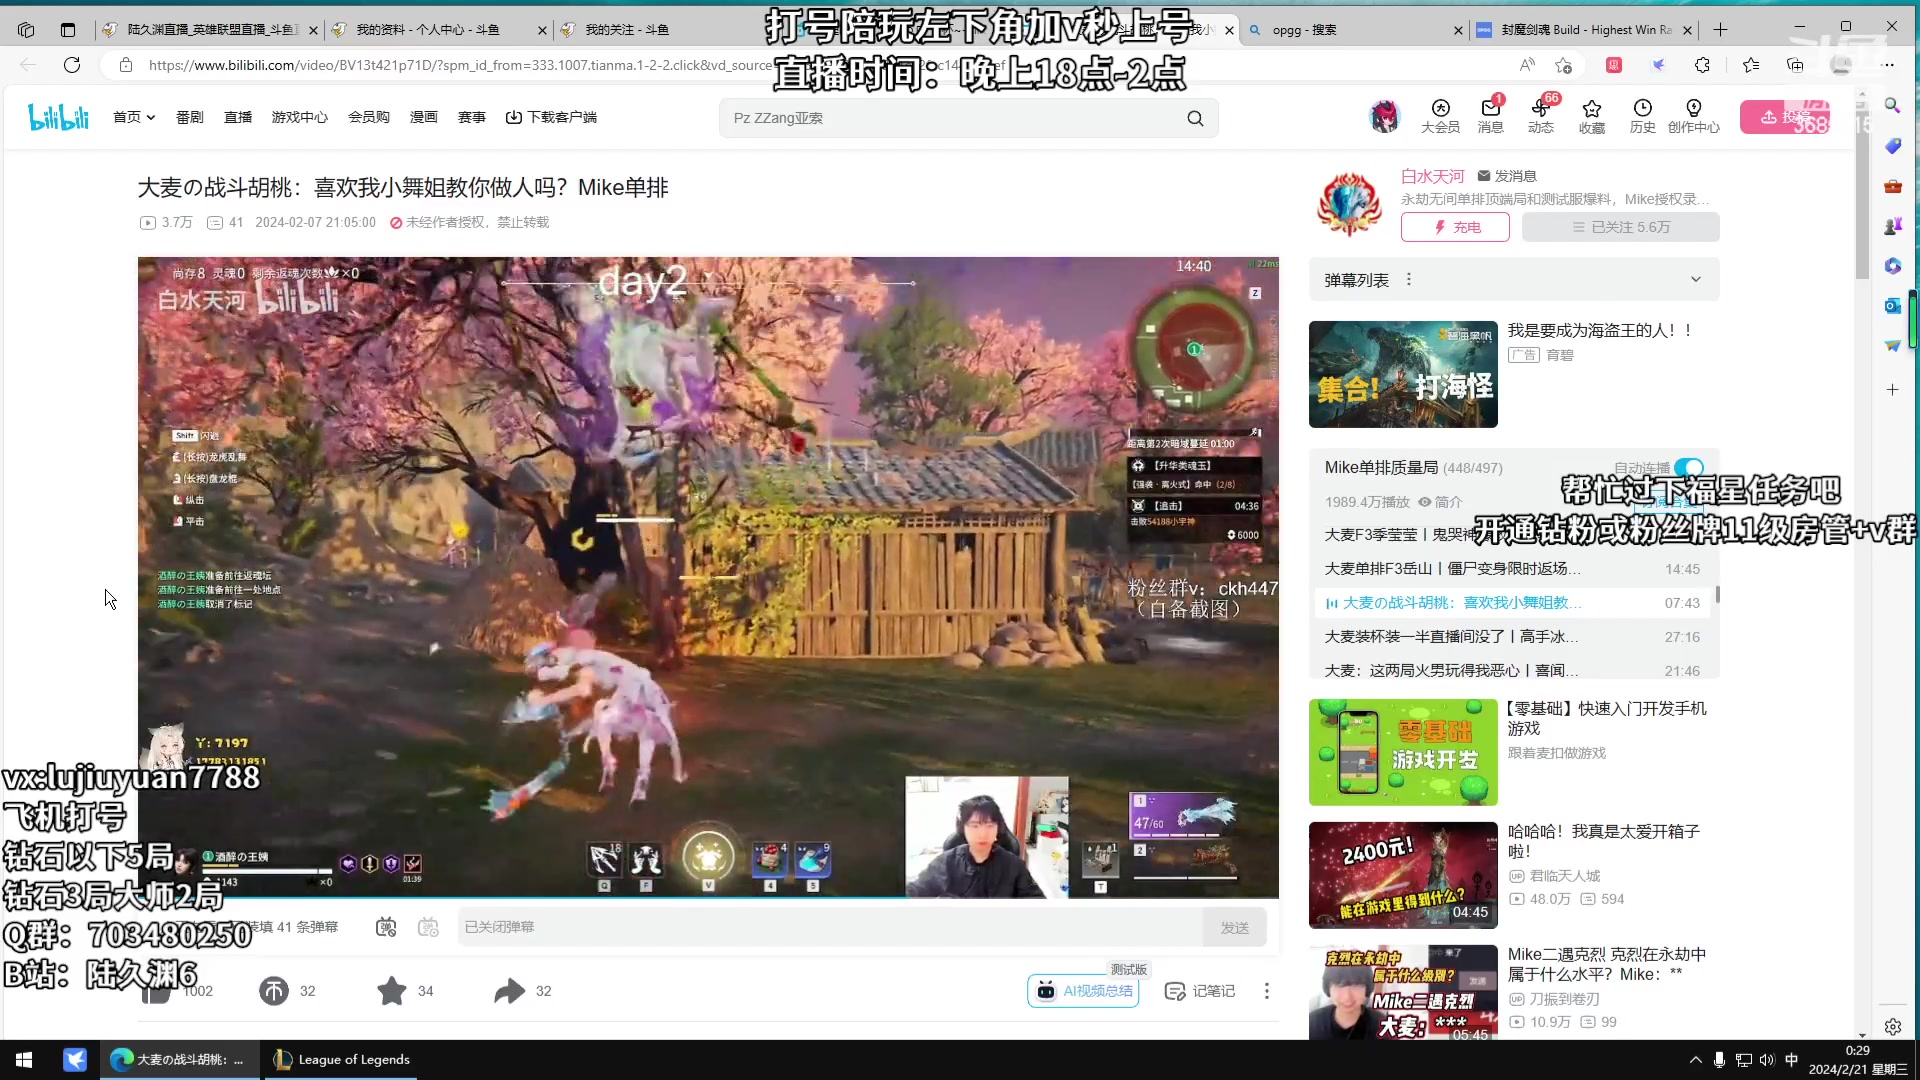Open Edge sidebar settings gear
Image resolution: width=1920 pixels, height=1080 pixels.
pos(1892,1027)
